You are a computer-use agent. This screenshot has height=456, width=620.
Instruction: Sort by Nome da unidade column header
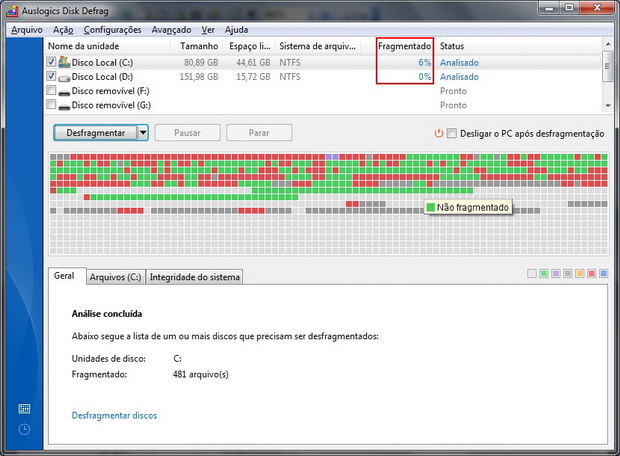(107, 46)
